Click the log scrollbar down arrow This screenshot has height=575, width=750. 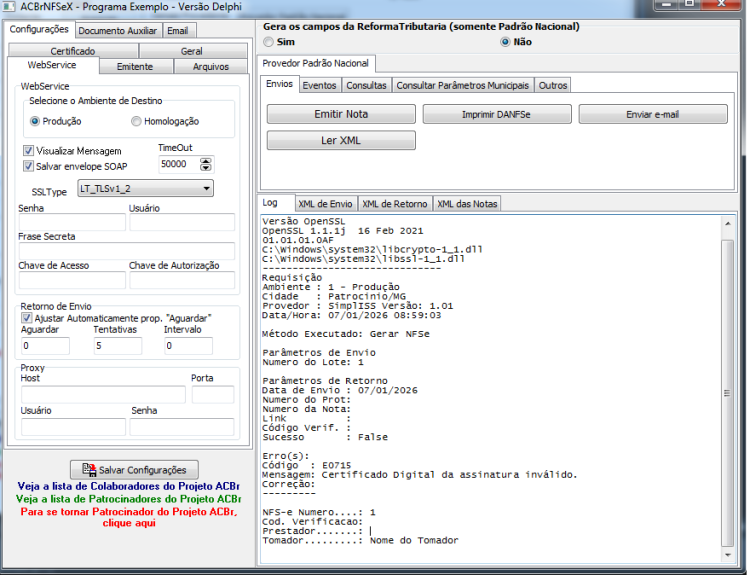728,555
